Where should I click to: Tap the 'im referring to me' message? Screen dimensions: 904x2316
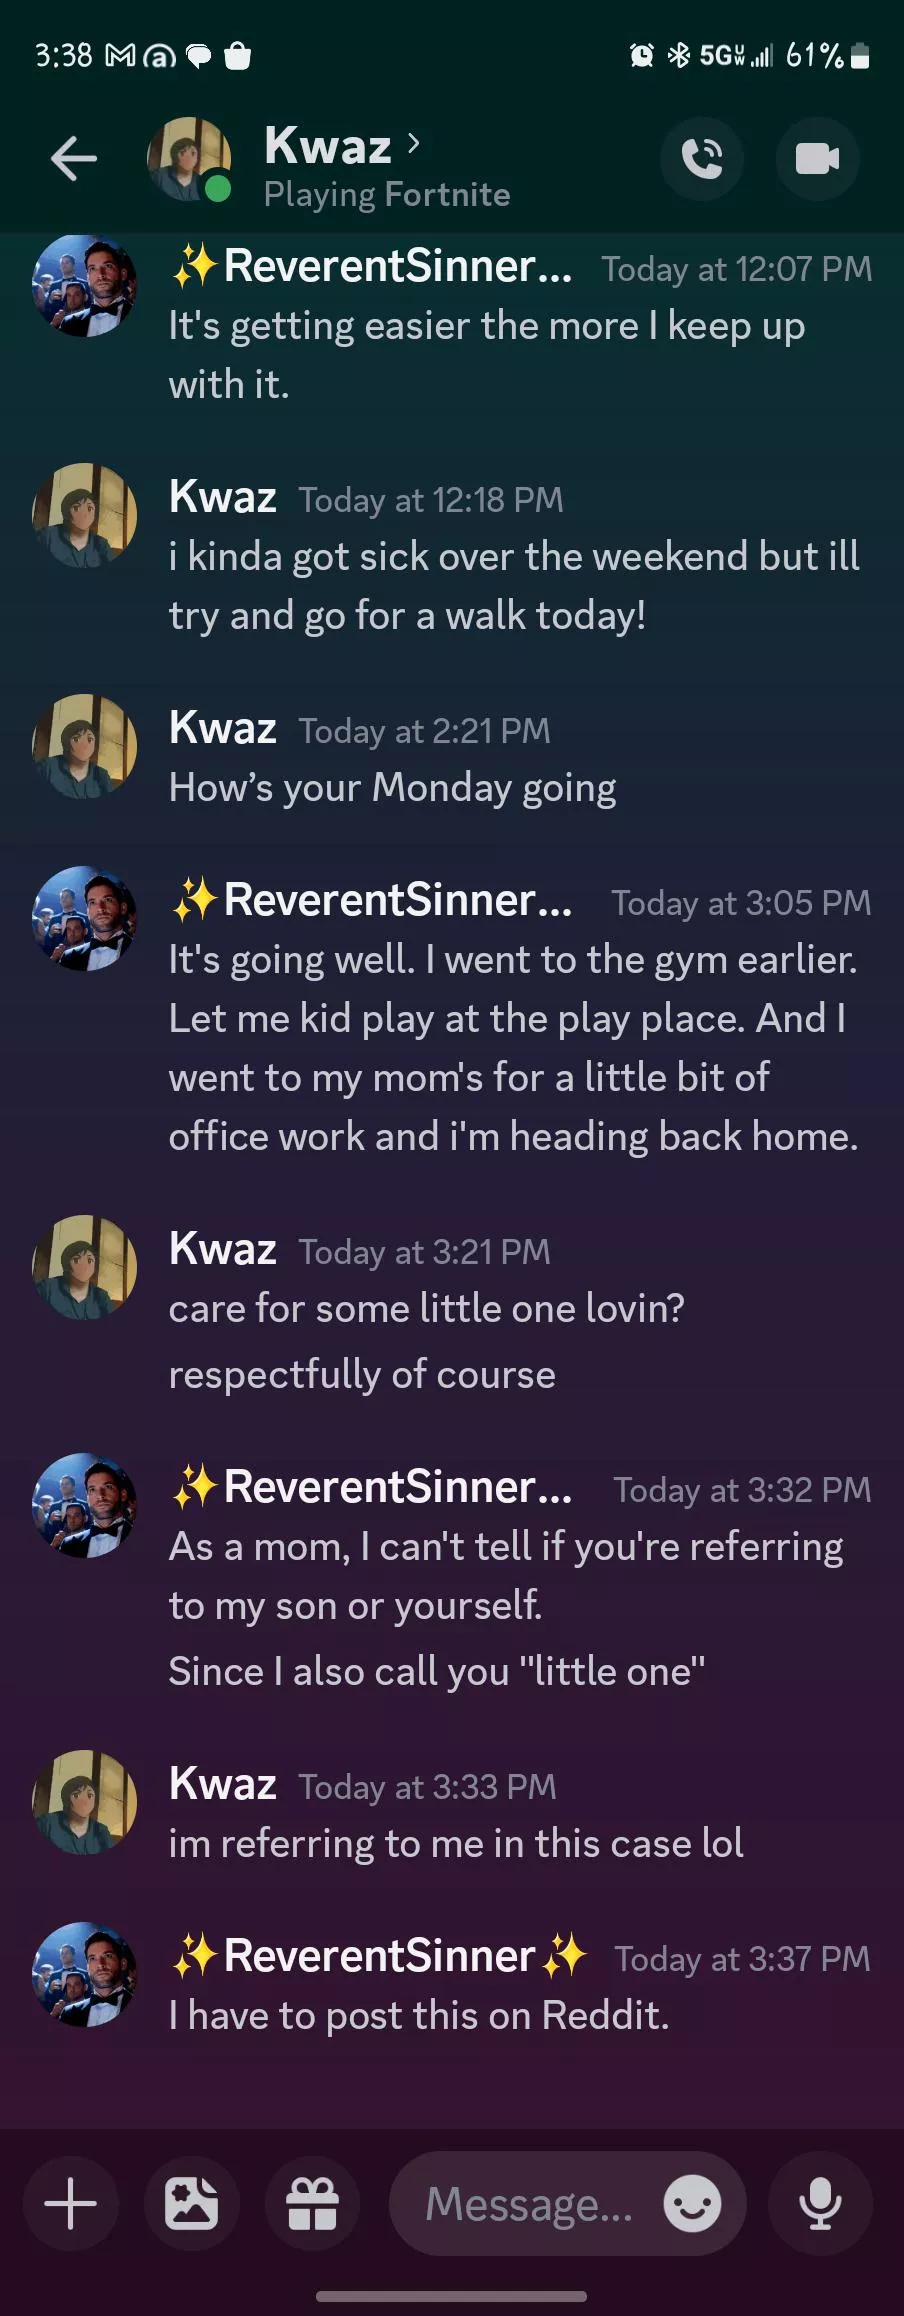pyautogui.click(x=456, y=1844)
